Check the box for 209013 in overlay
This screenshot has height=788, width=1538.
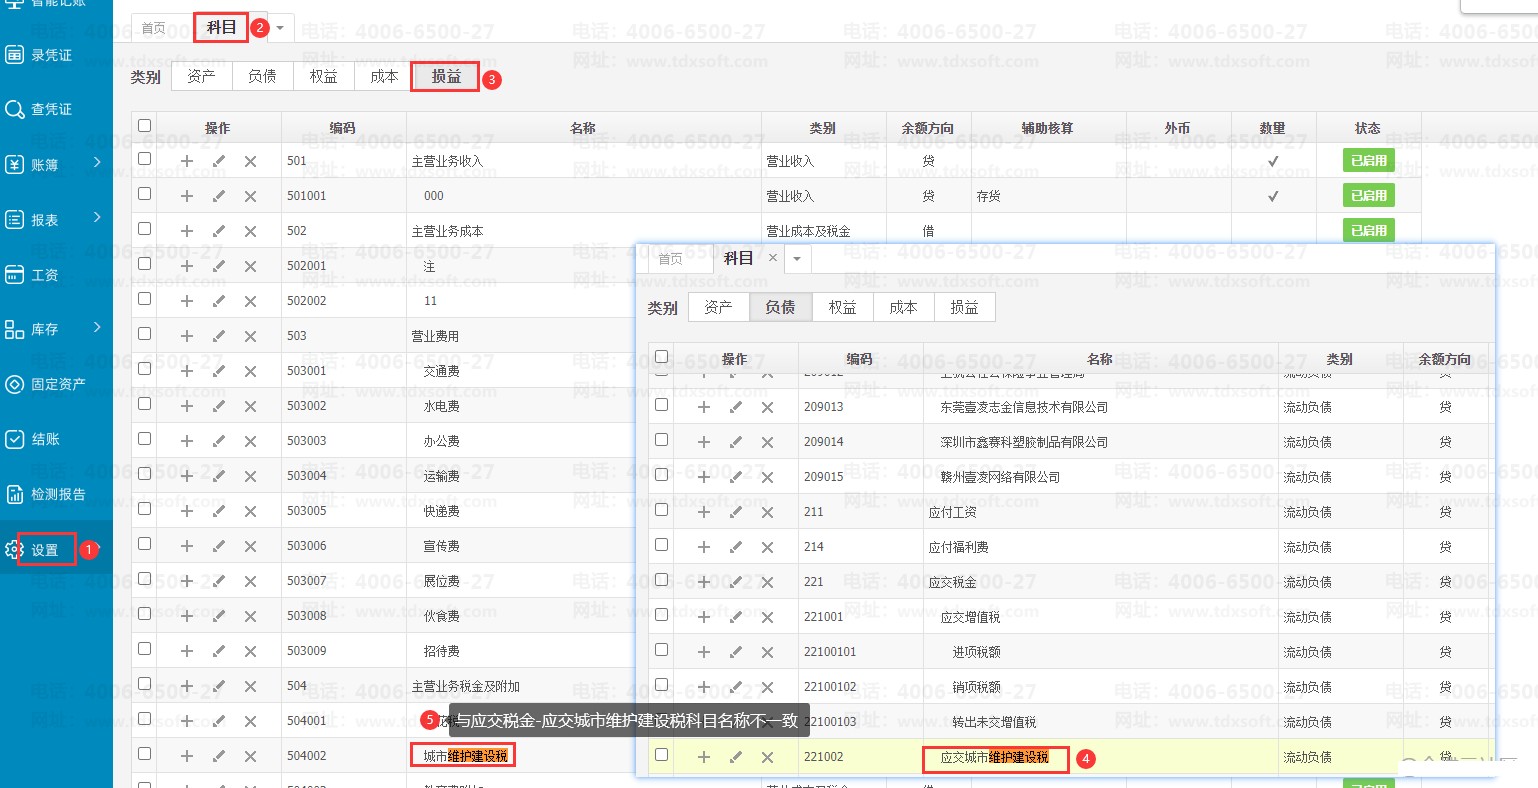point(661,405)
